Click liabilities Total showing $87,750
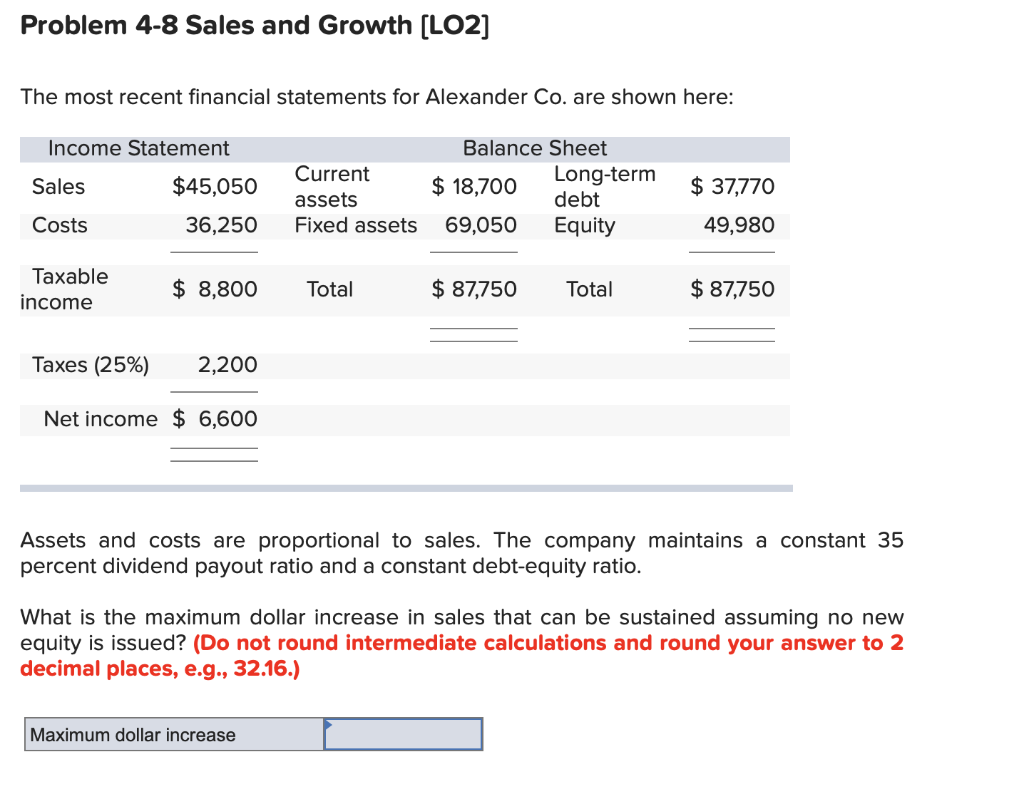1024x804 pixels. pyautogui.click(x=731, y=289)
